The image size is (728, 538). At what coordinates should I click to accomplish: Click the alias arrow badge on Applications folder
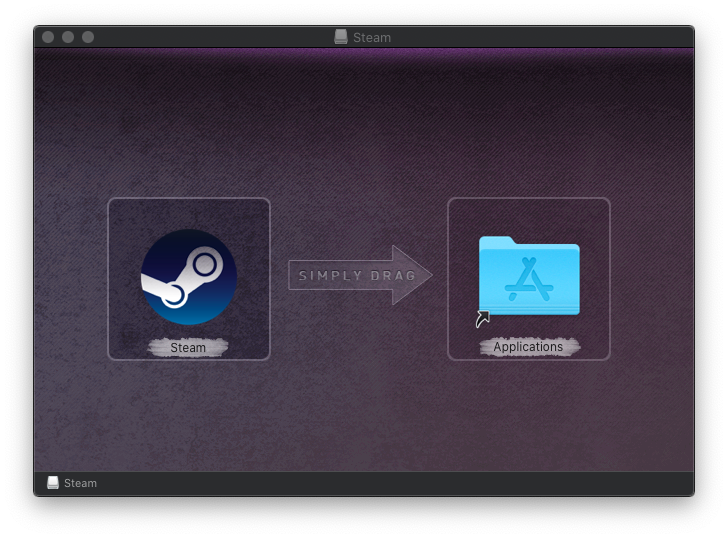pos(483,319)
